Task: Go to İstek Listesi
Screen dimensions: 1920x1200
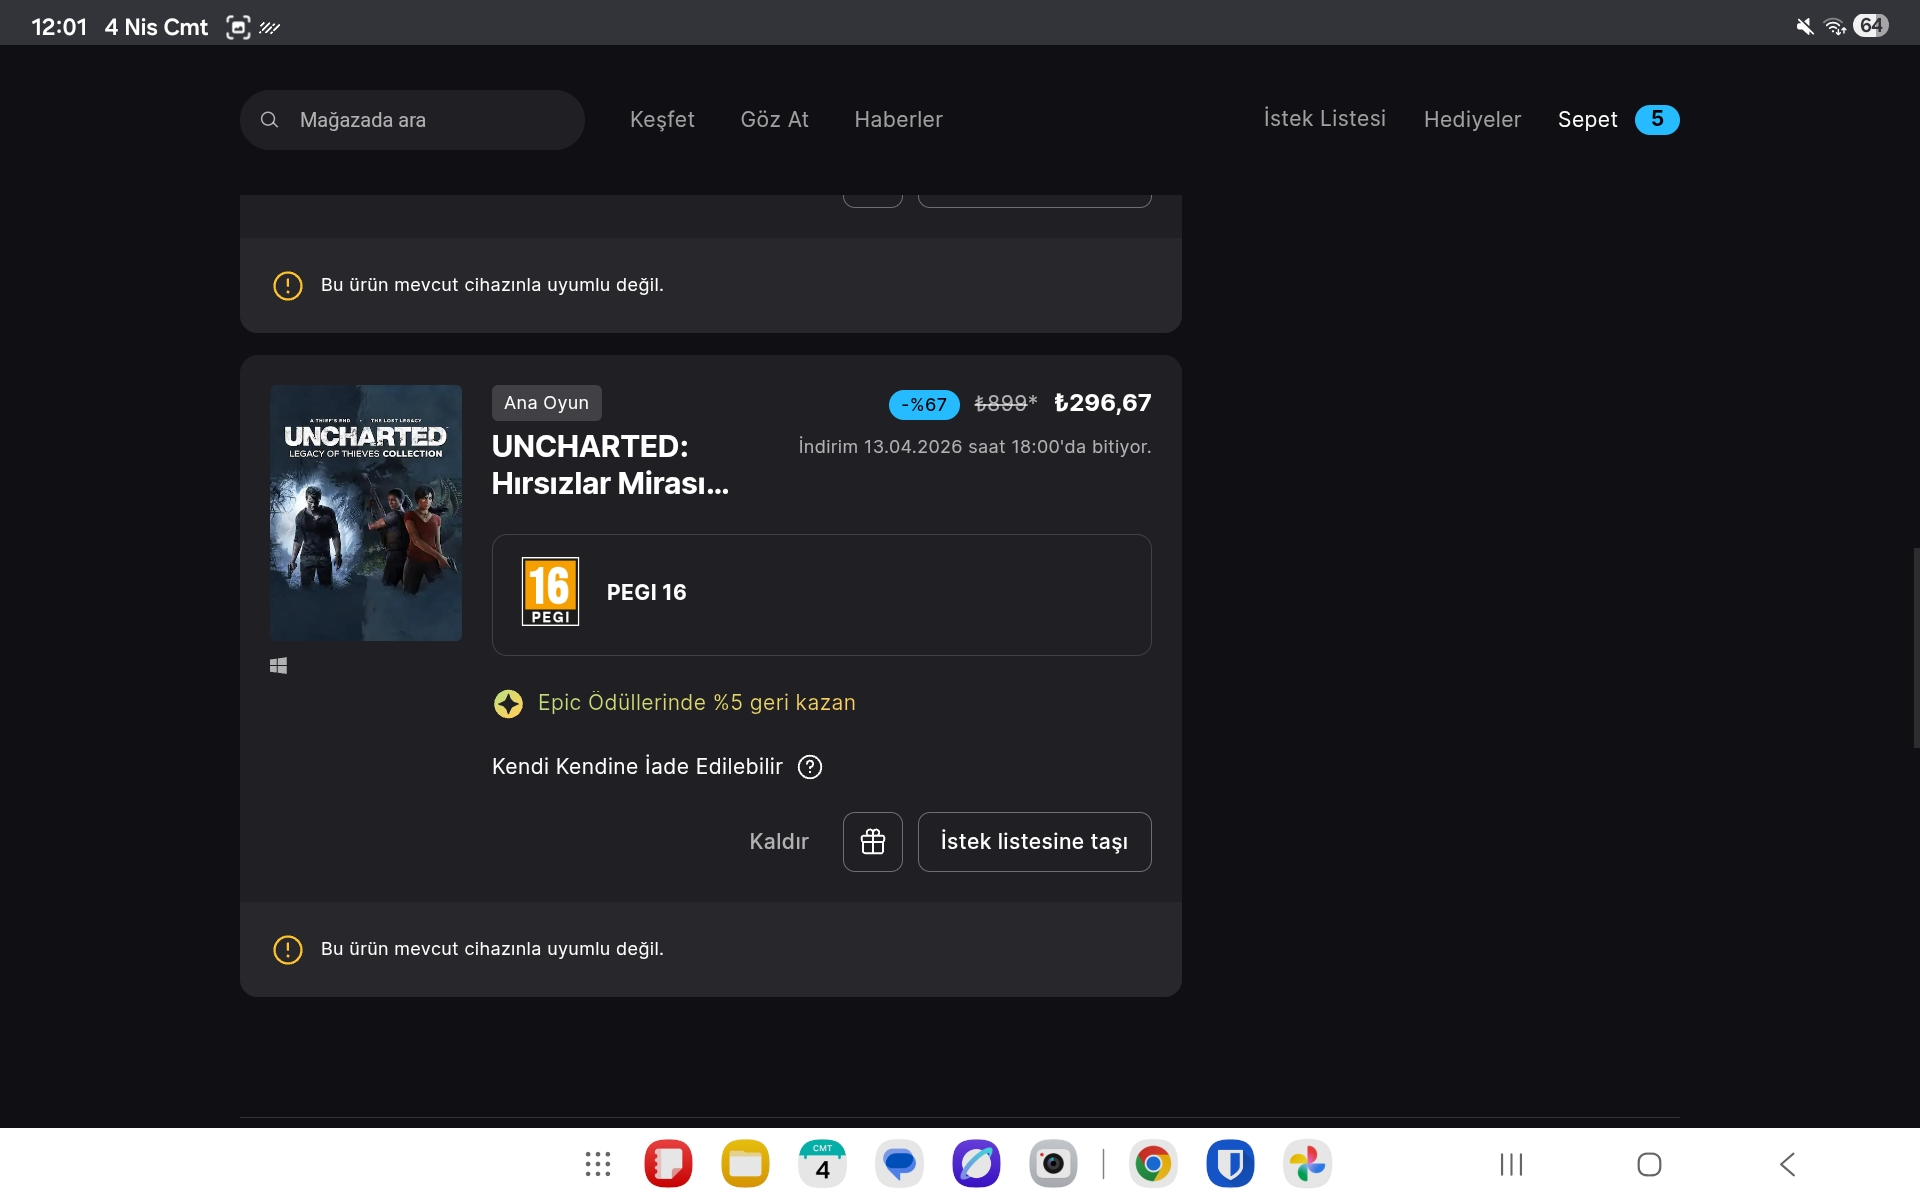Action: (x=1324, y=119)
